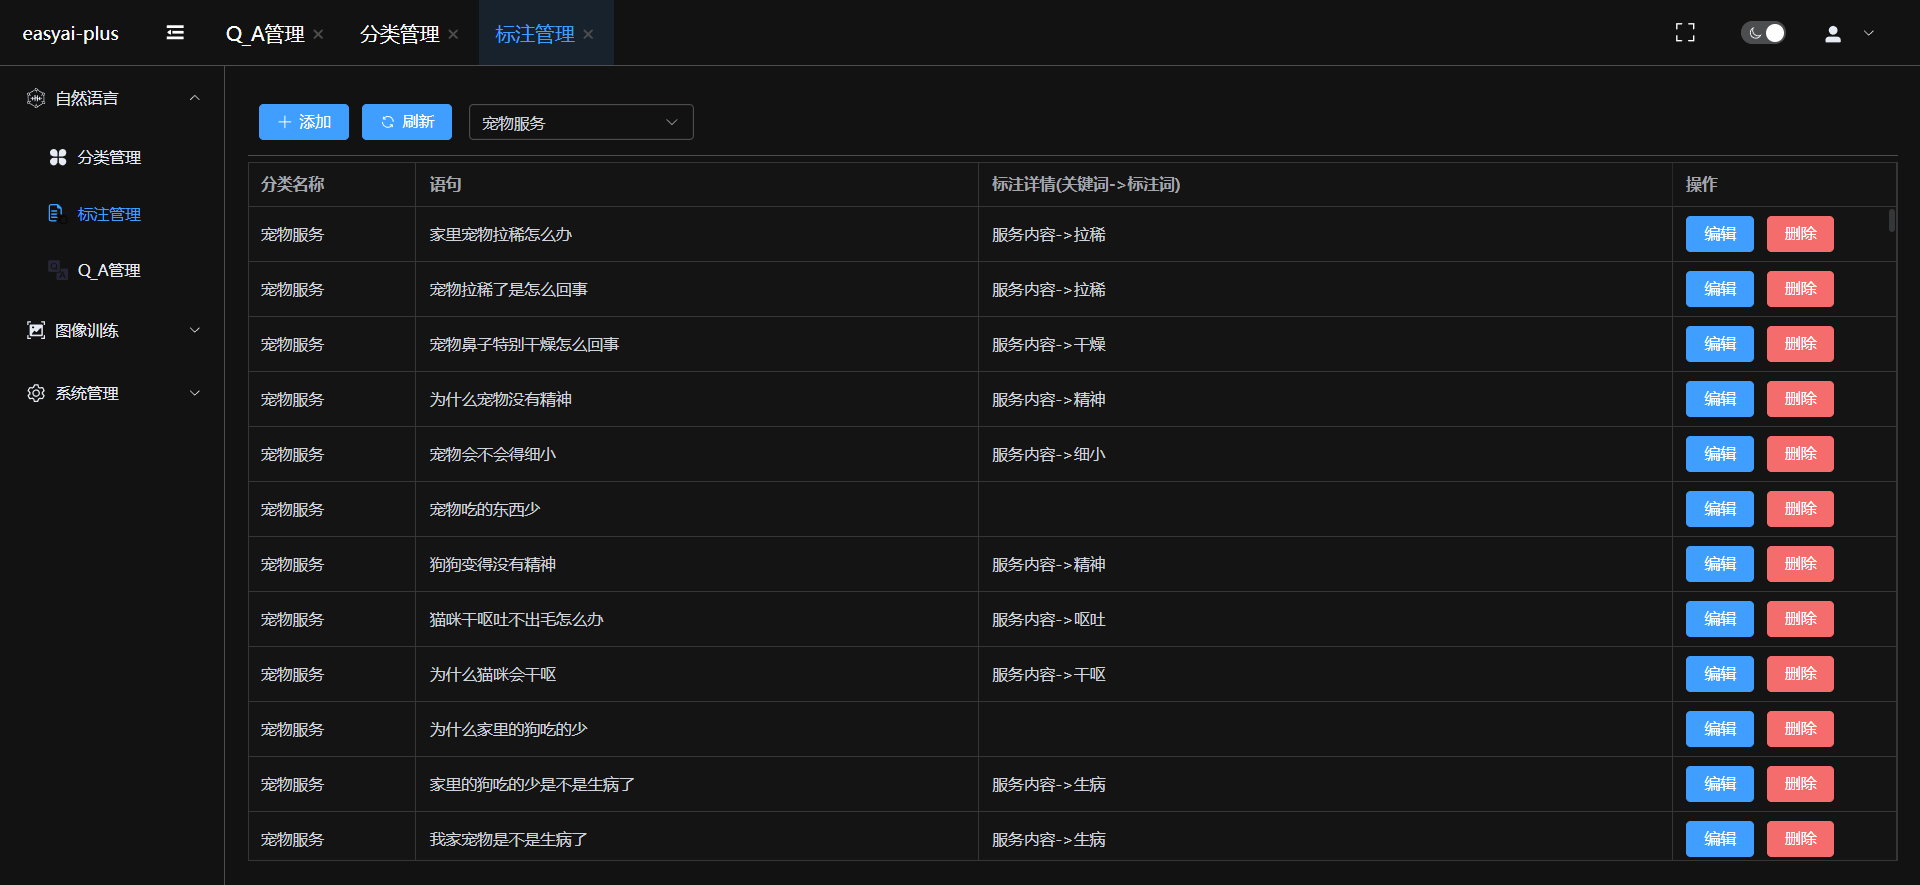1920x885 pixels.
Task: Delete the row 为什么宠物没有精神
Action: click(1800, 399)
